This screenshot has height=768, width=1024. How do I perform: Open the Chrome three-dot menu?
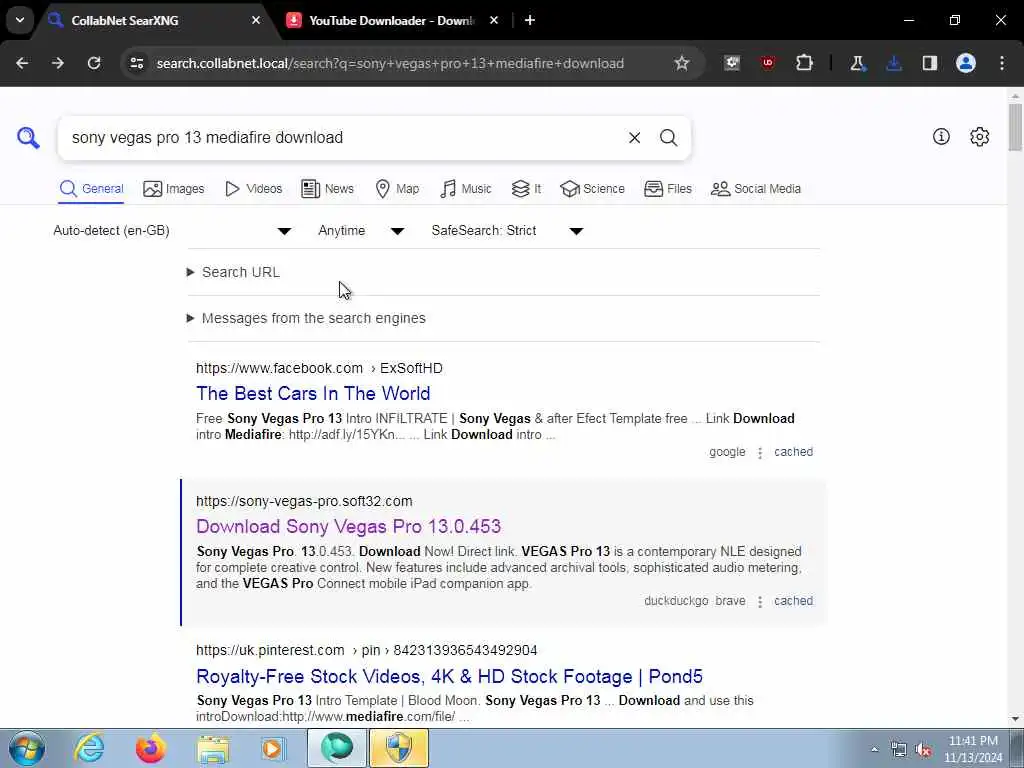click(1002, 63)
